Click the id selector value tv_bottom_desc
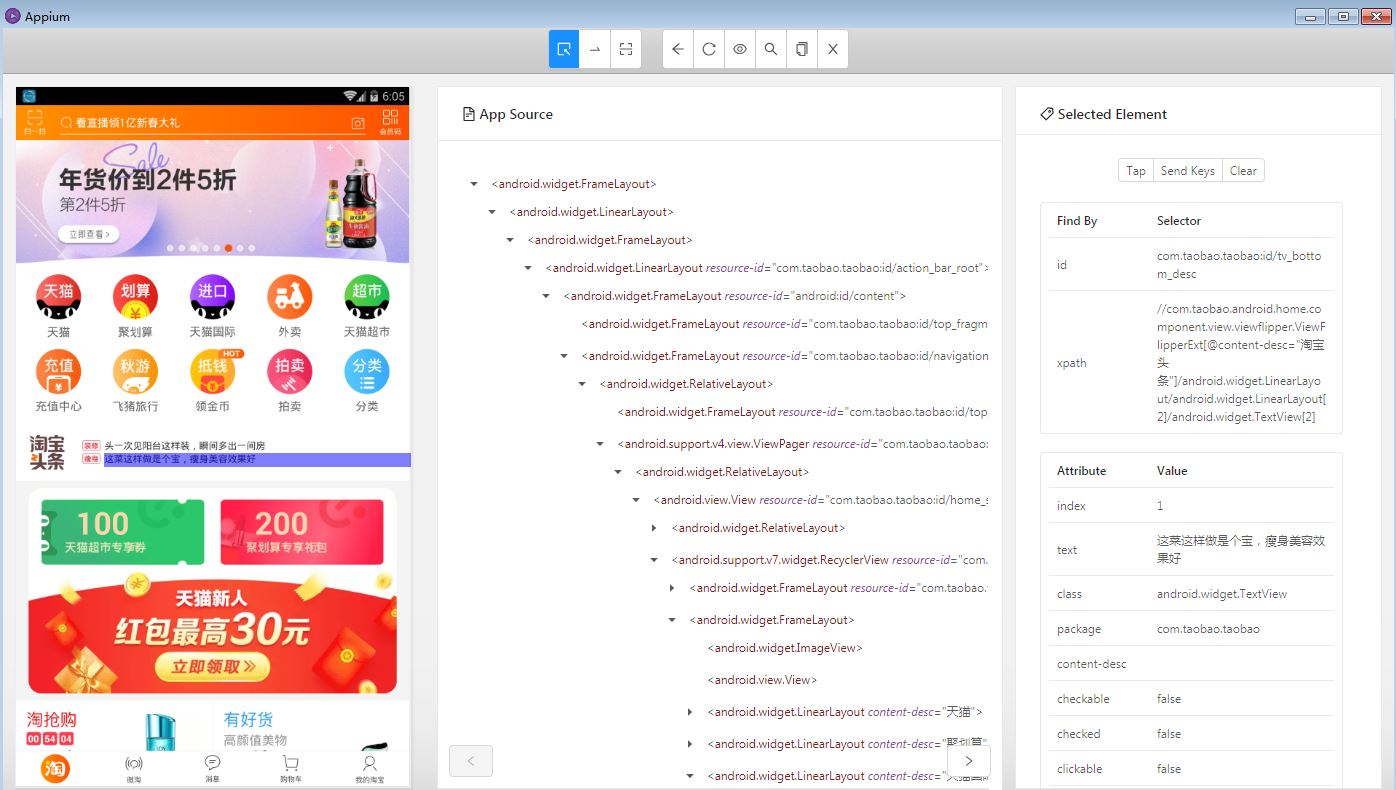This screenshot has width=1396, height=790. (x=1239, y=265)
